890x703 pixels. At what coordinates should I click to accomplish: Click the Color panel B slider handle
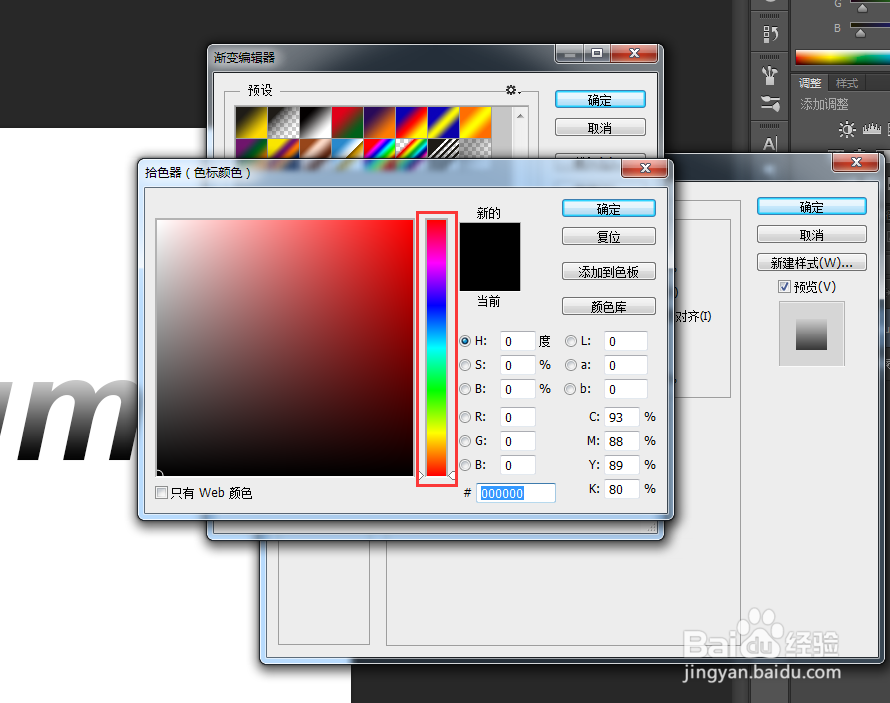(860, 33)
